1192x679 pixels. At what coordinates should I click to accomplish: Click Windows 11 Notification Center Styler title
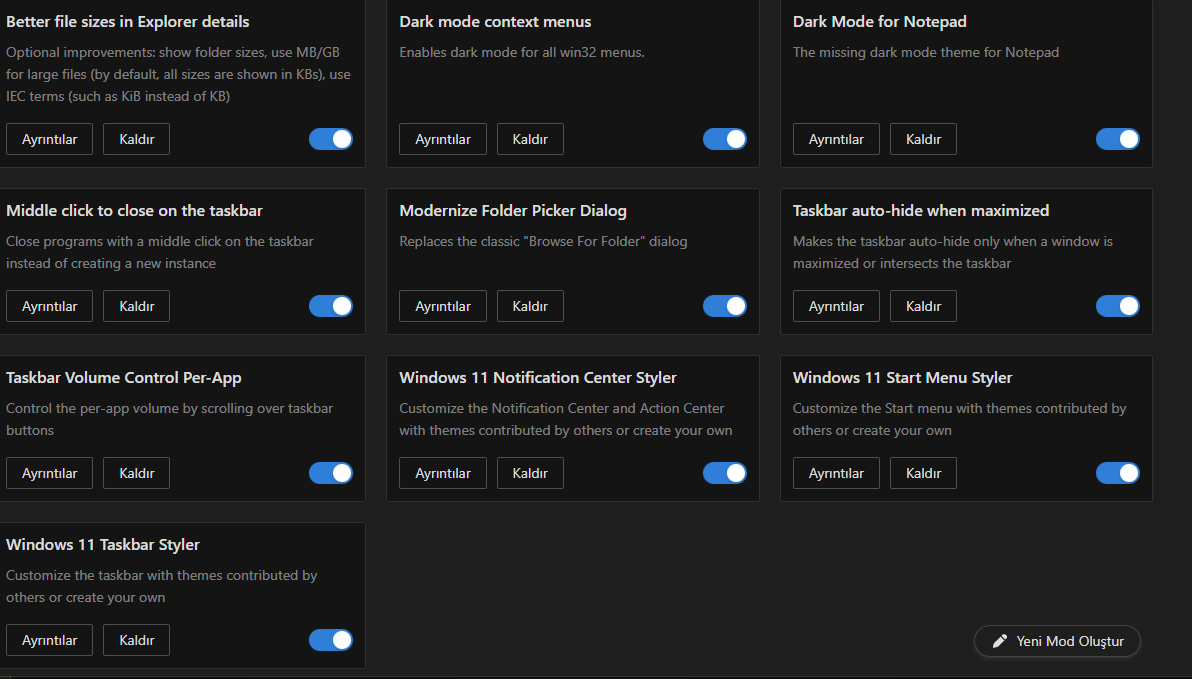click(x=537, y=378)
